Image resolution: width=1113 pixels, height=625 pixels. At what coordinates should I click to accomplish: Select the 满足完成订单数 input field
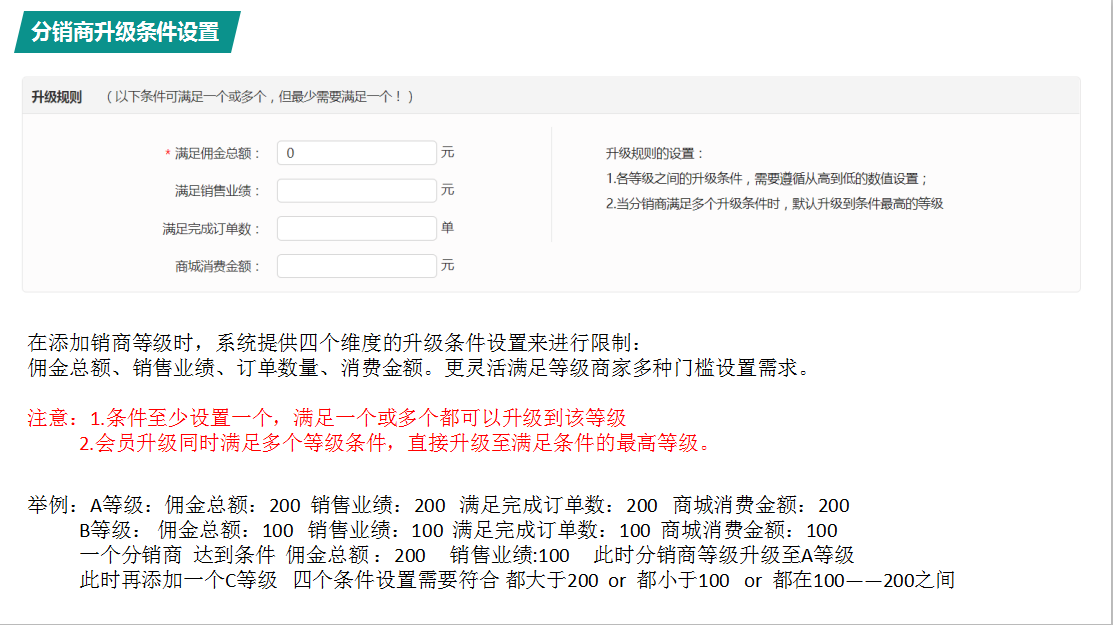tap(356, 229)
